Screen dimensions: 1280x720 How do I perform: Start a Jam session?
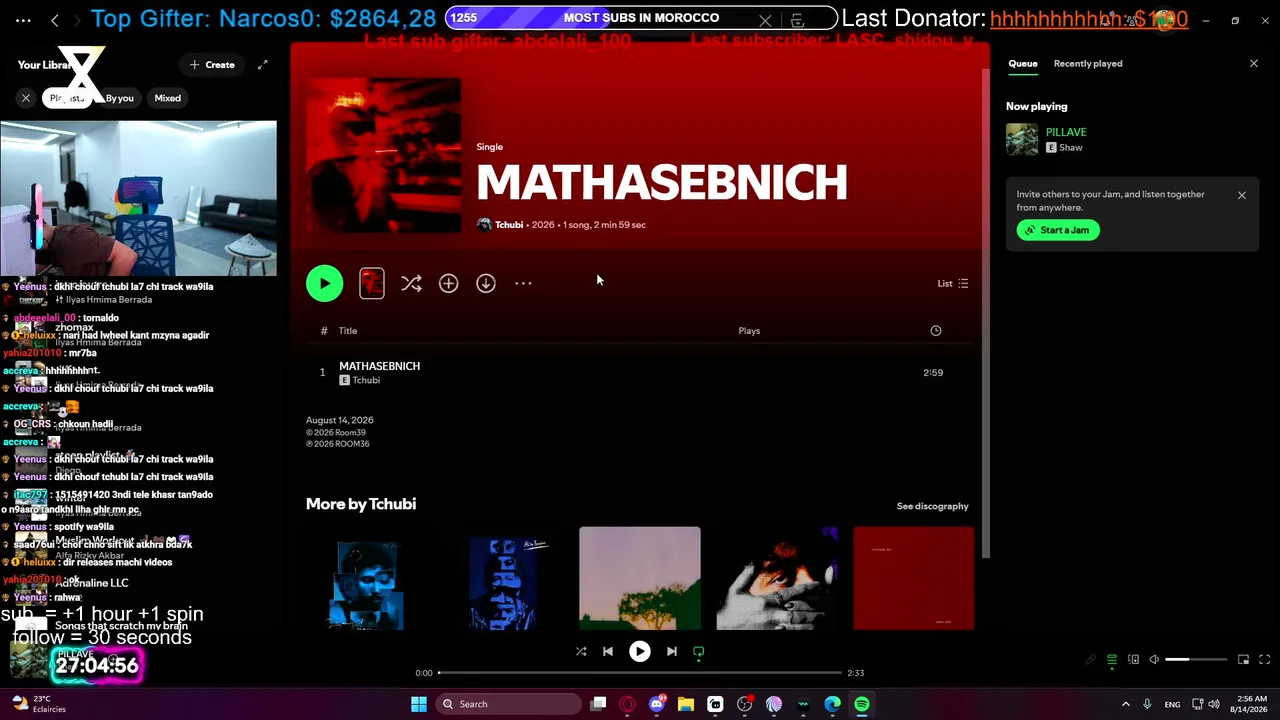pyautogui.click(x=1058, y=230)
